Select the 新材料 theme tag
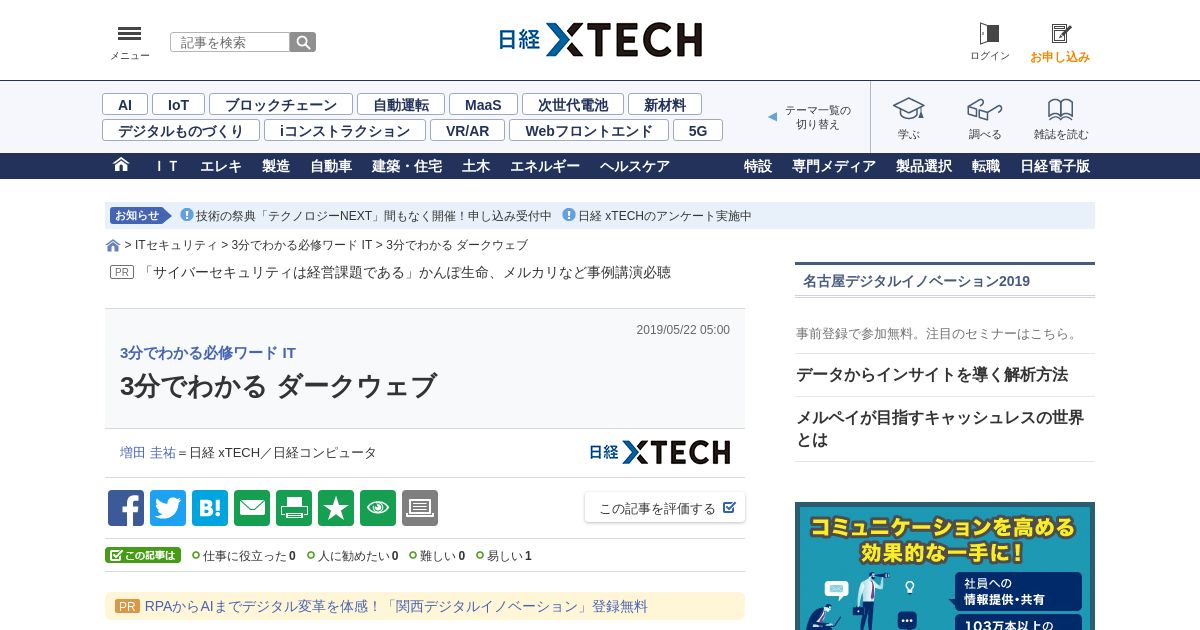Screen dimensions: 1200x630 coord(665,104)
